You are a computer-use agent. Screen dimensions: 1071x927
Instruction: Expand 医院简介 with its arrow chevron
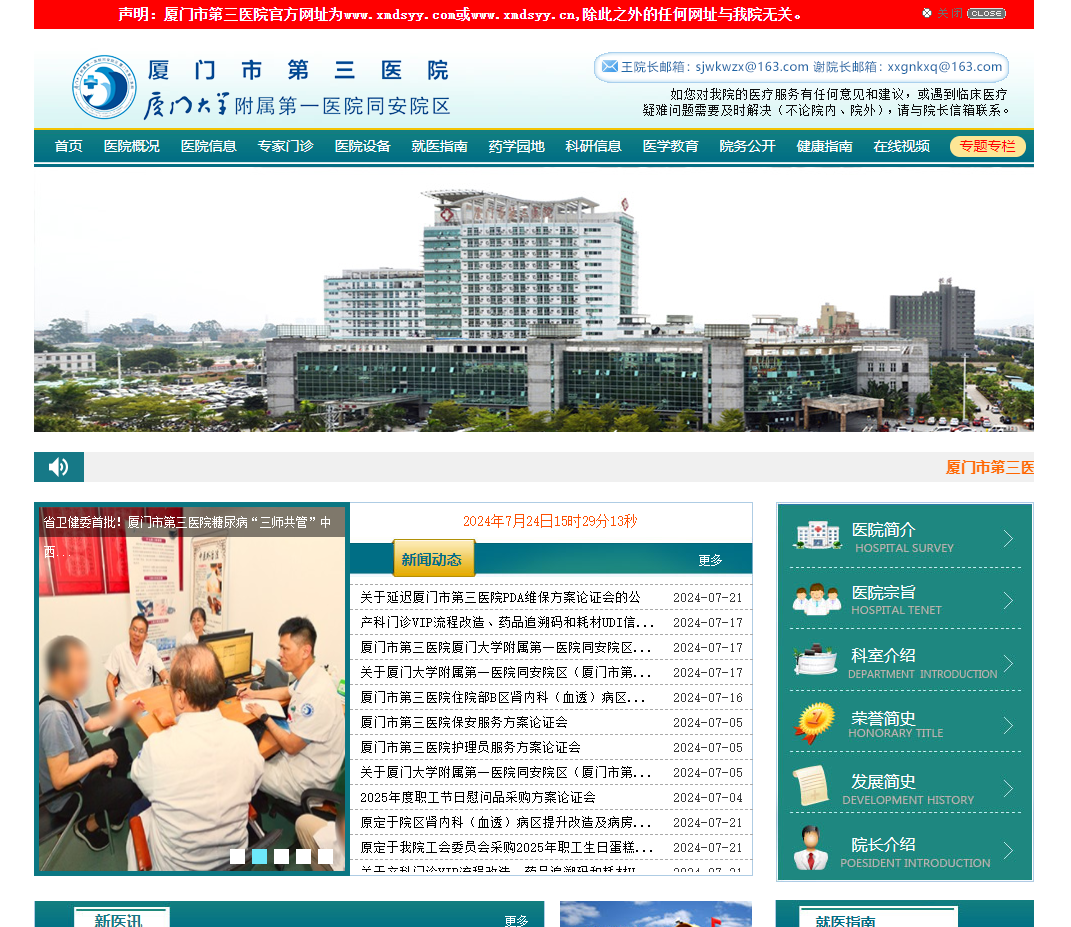tap(1008, 539)
